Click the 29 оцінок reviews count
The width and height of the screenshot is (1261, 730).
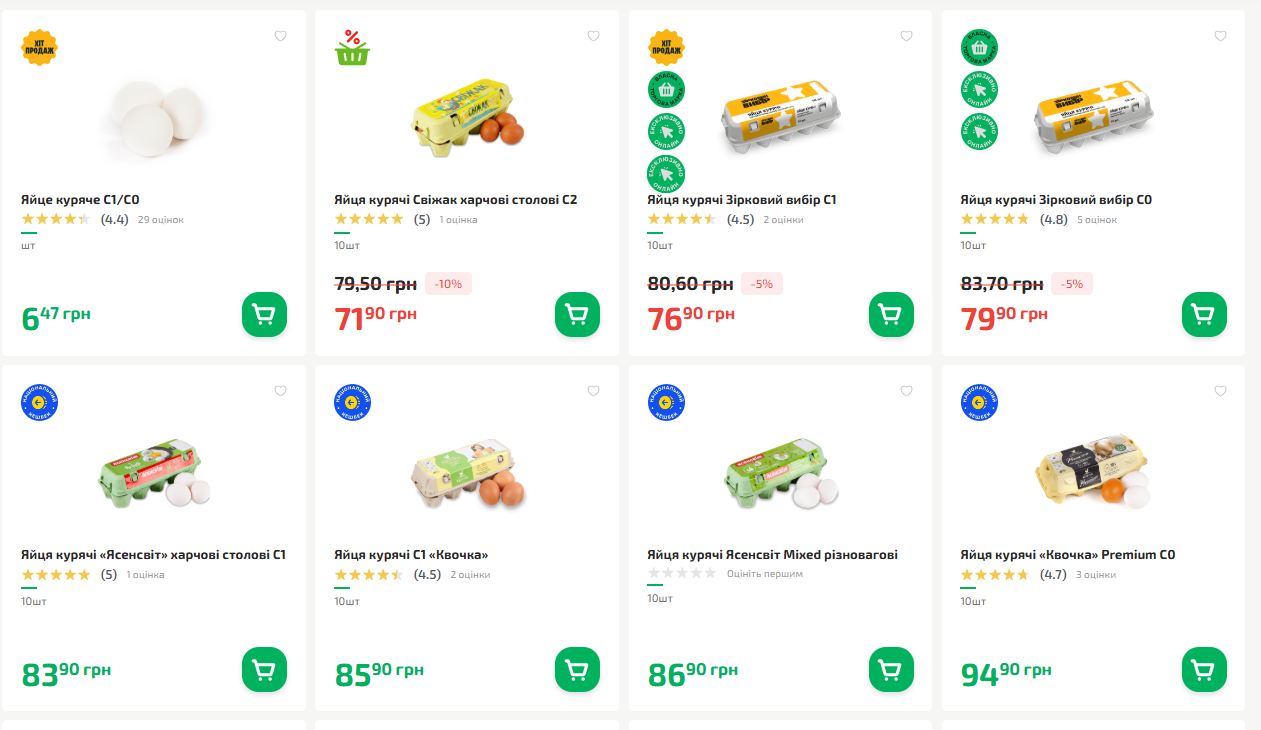coord(160,220)
